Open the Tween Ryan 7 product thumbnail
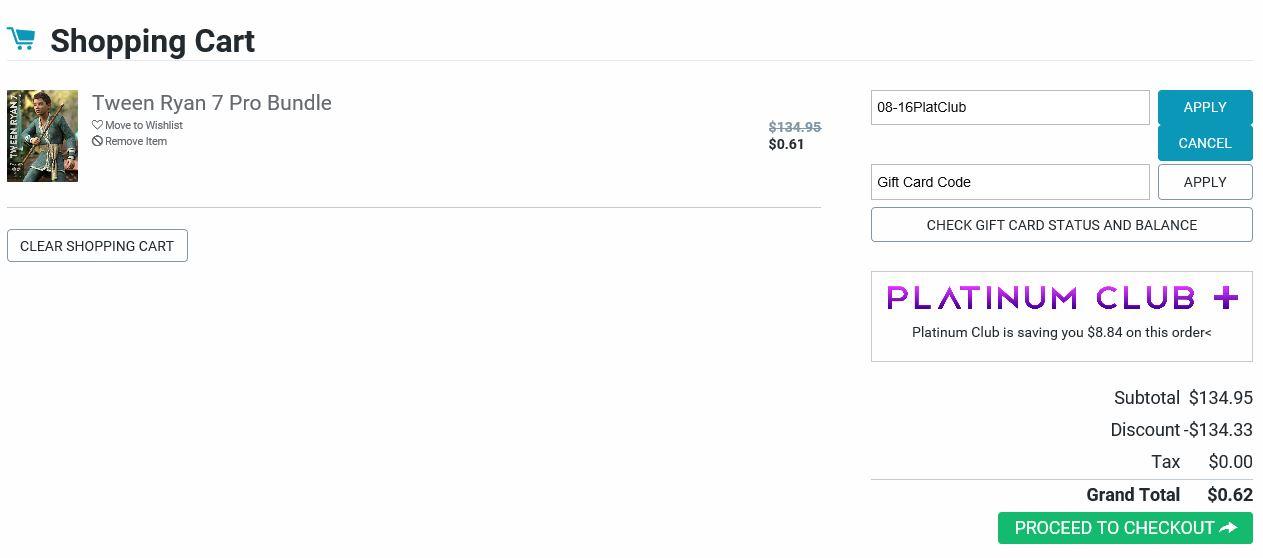The image size is (1263, 558). (x=42, y=136)
